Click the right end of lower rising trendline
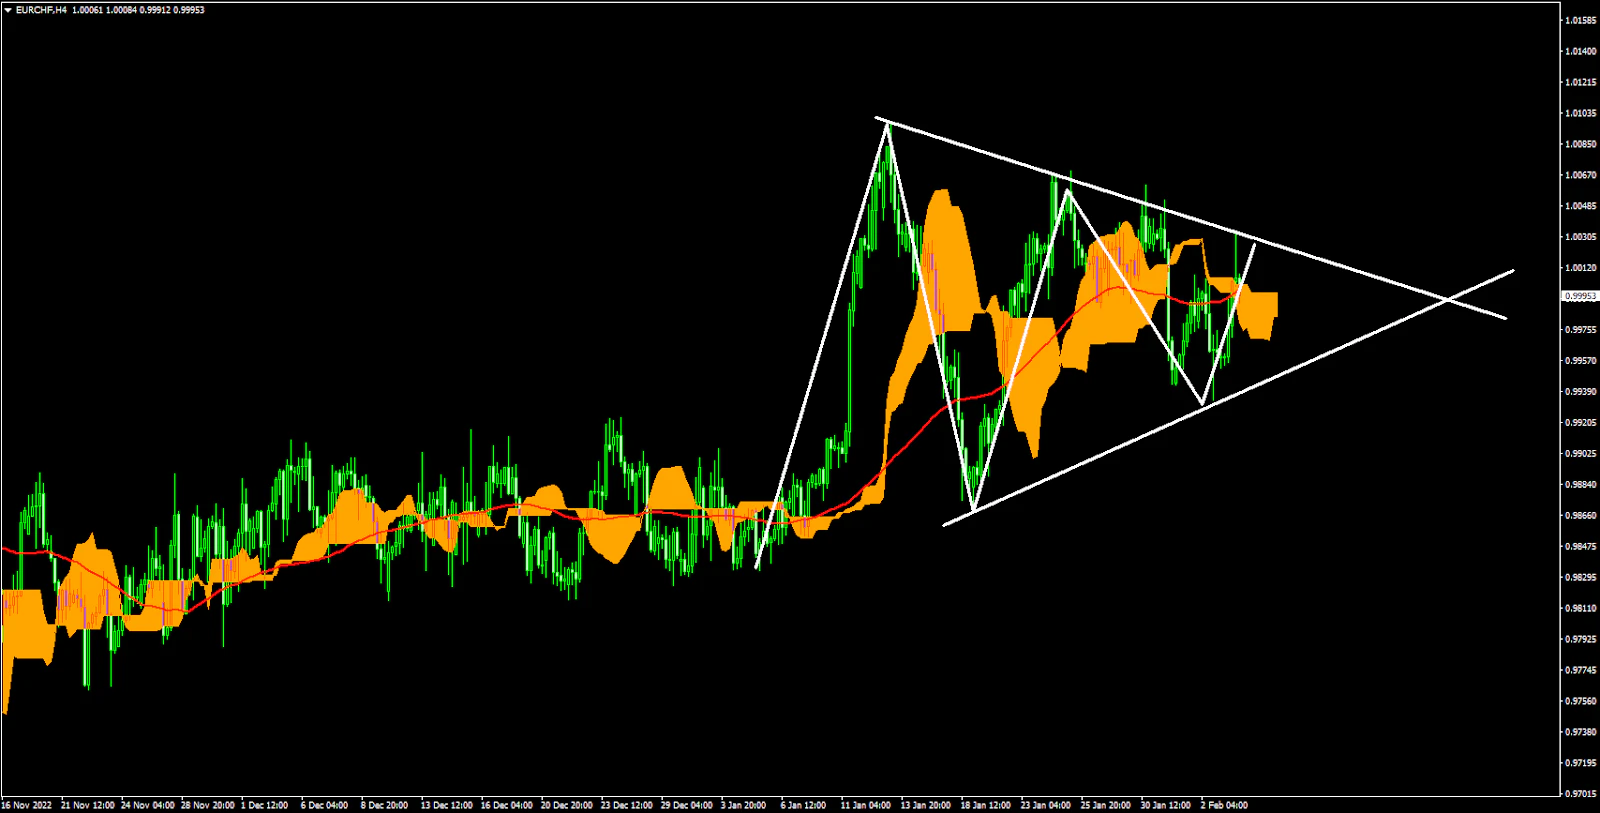The width and height of the screenshot is (1600, 813). (1513, 270)
